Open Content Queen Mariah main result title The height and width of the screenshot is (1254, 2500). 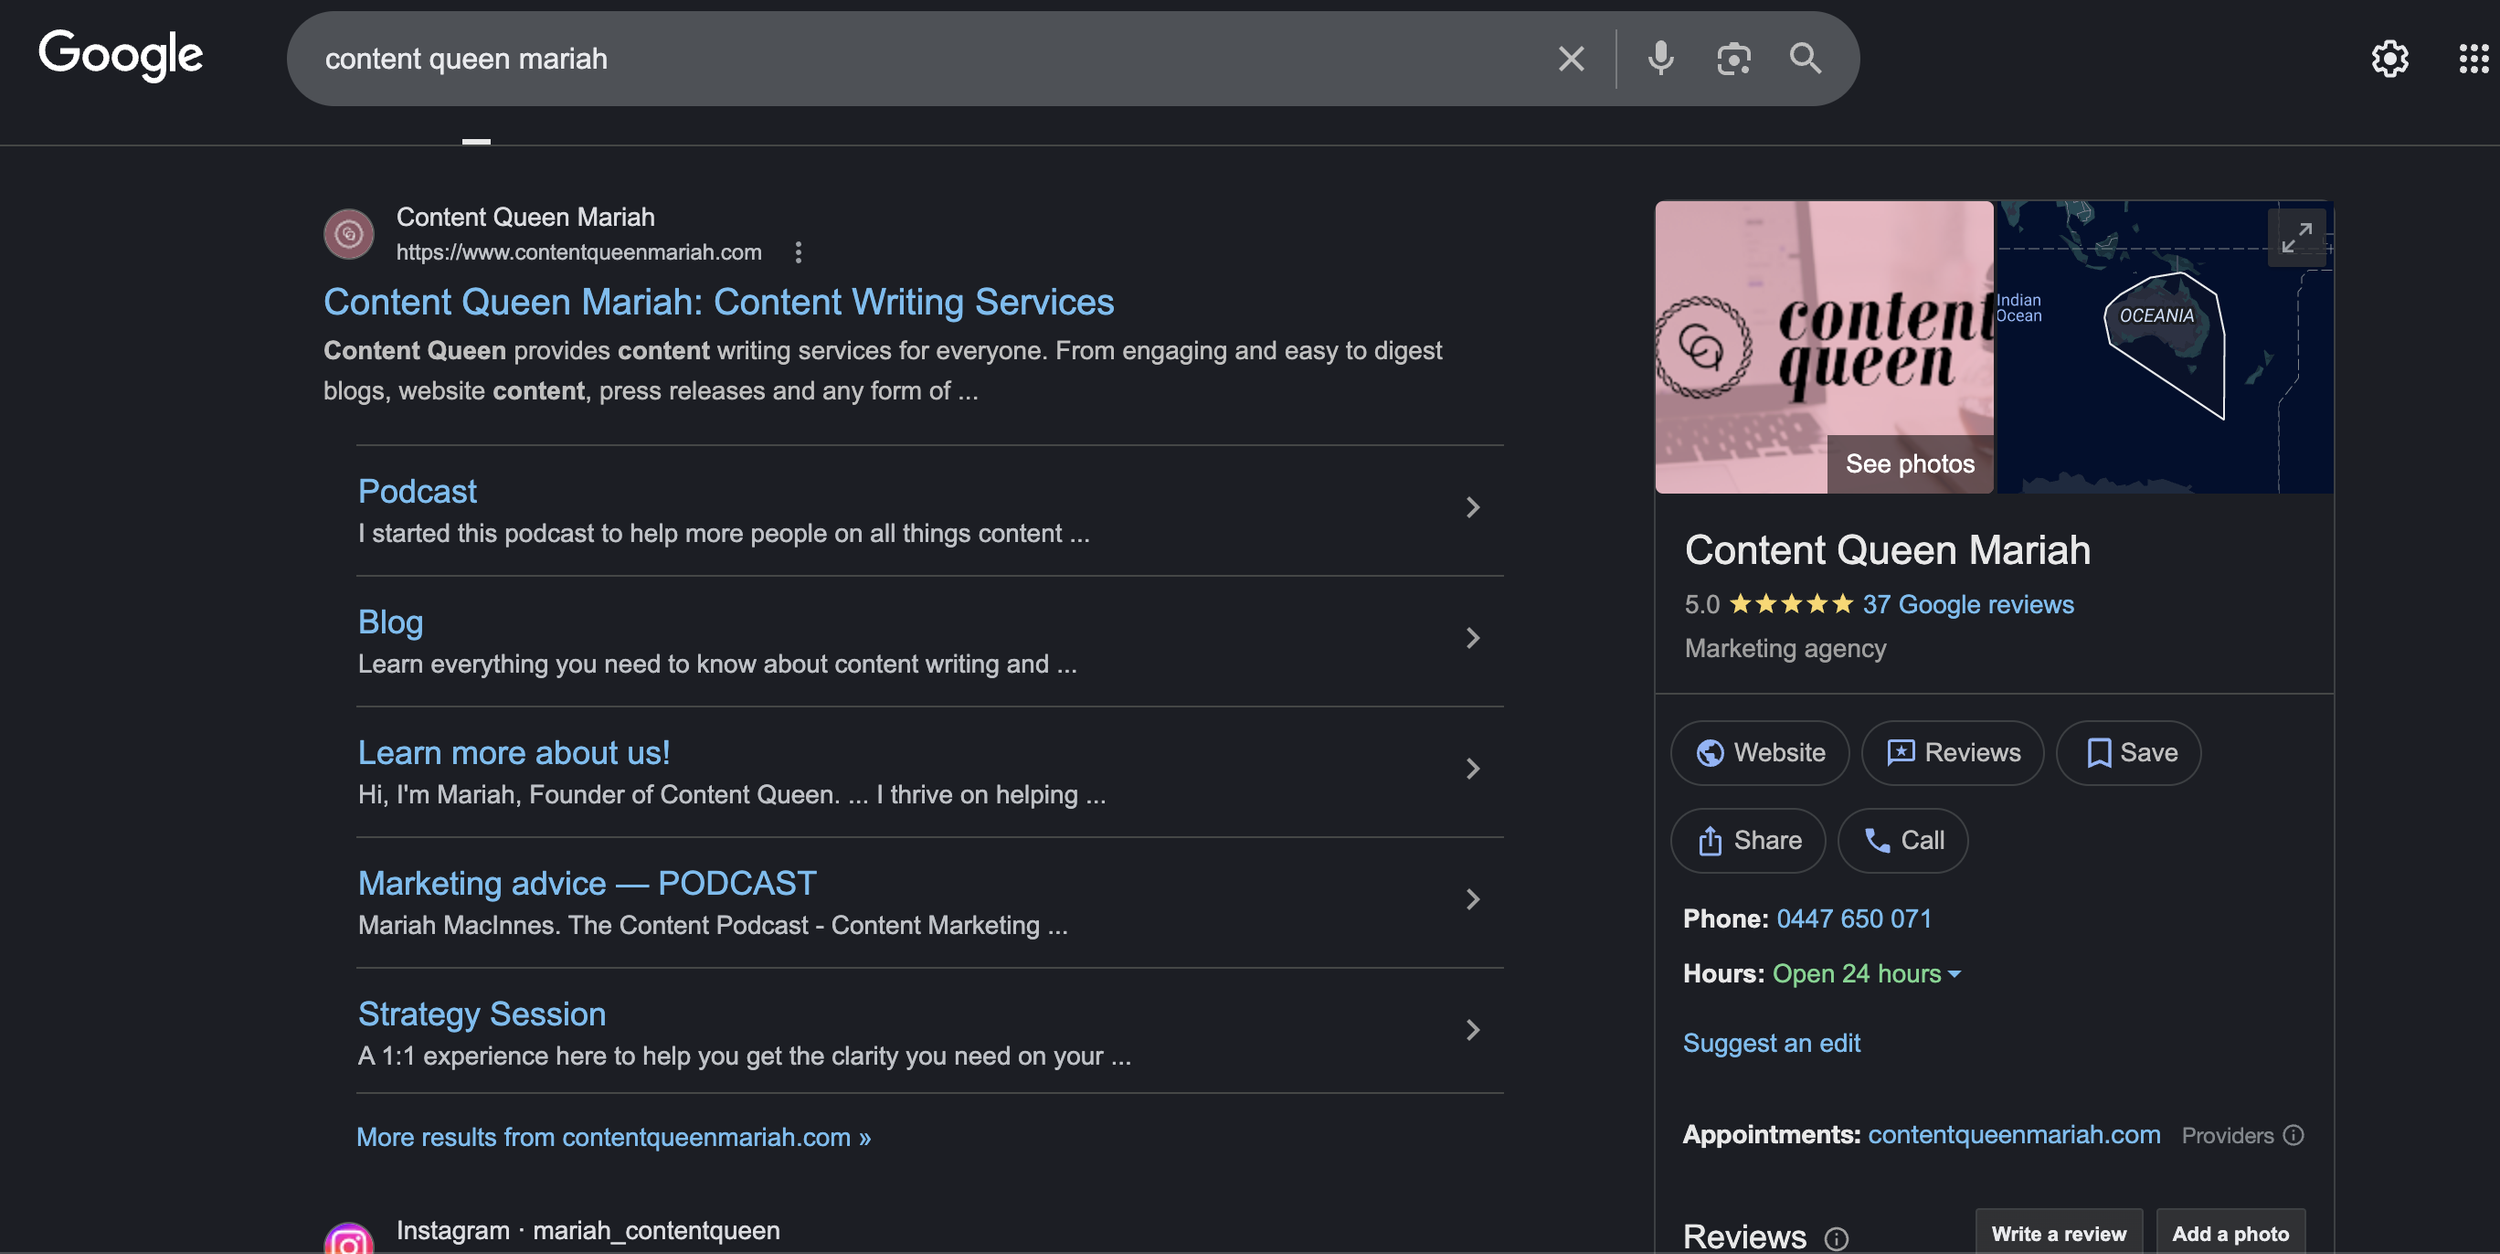(718, 302)
